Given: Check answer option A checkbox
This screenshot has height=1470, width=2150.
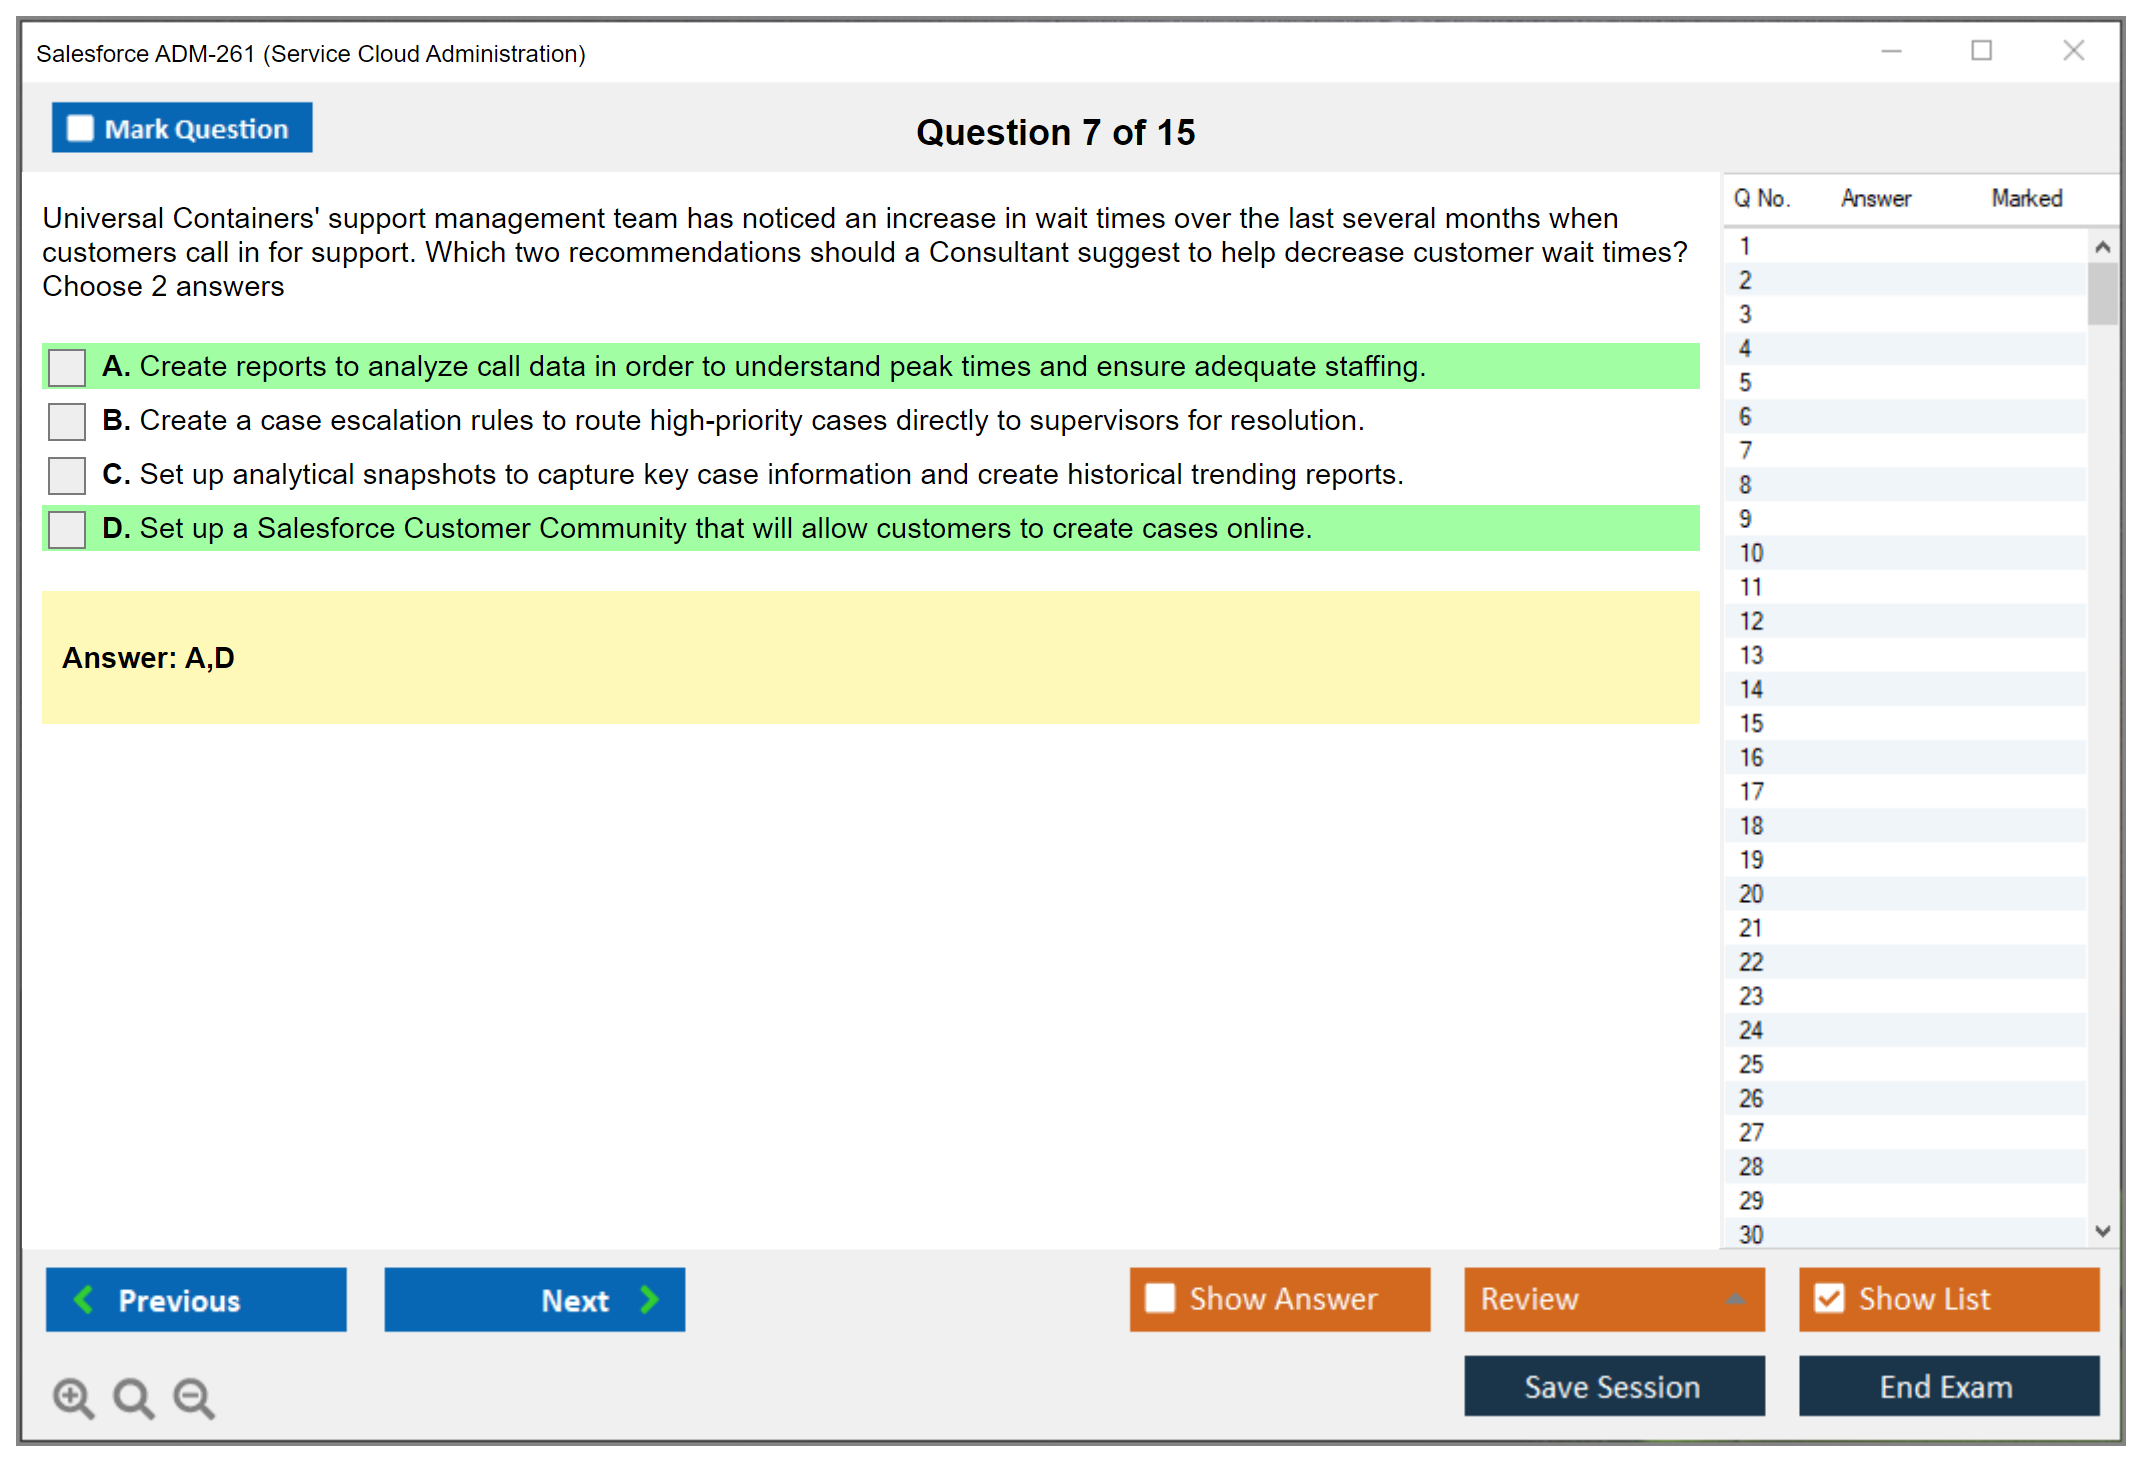Looking at the screenshot, I should click(67, 367).
